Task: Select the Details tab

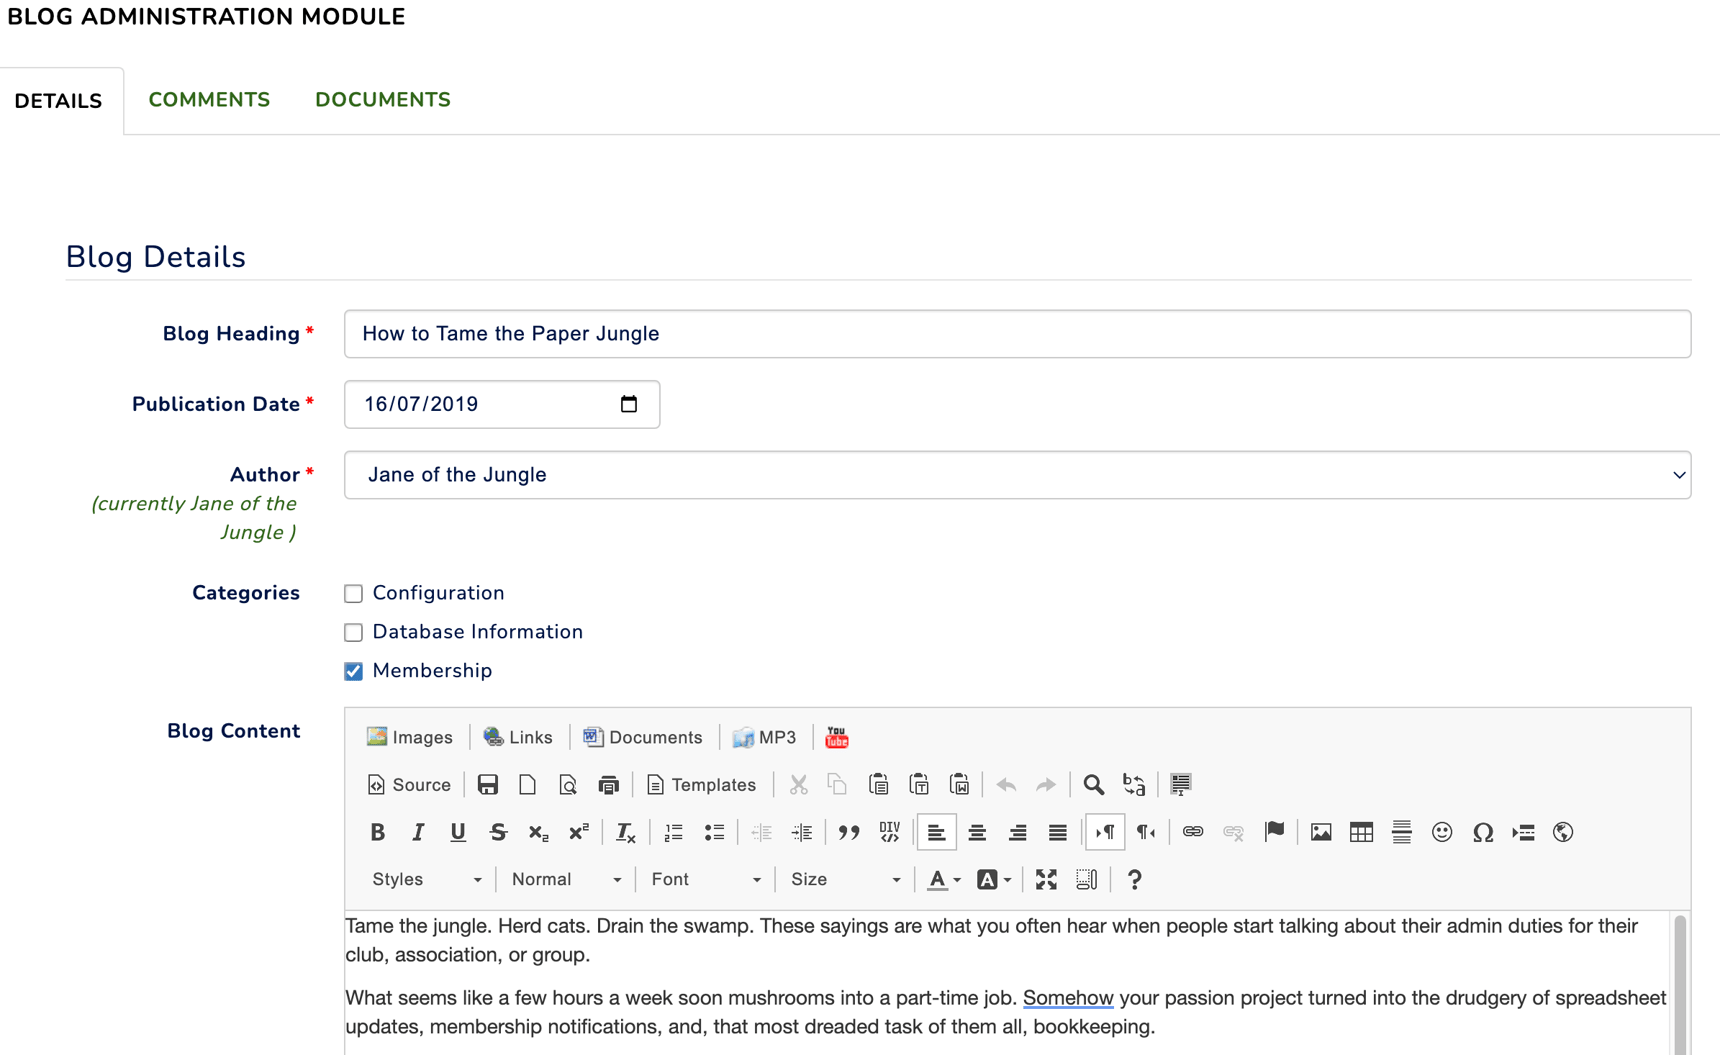Action: 58,101
